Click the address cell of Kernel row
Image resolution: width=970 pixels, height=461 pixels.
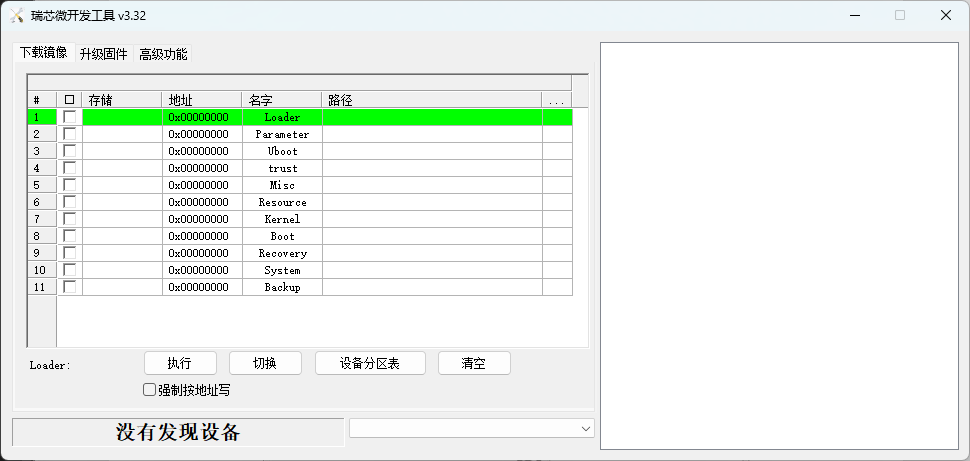point(202,219)
